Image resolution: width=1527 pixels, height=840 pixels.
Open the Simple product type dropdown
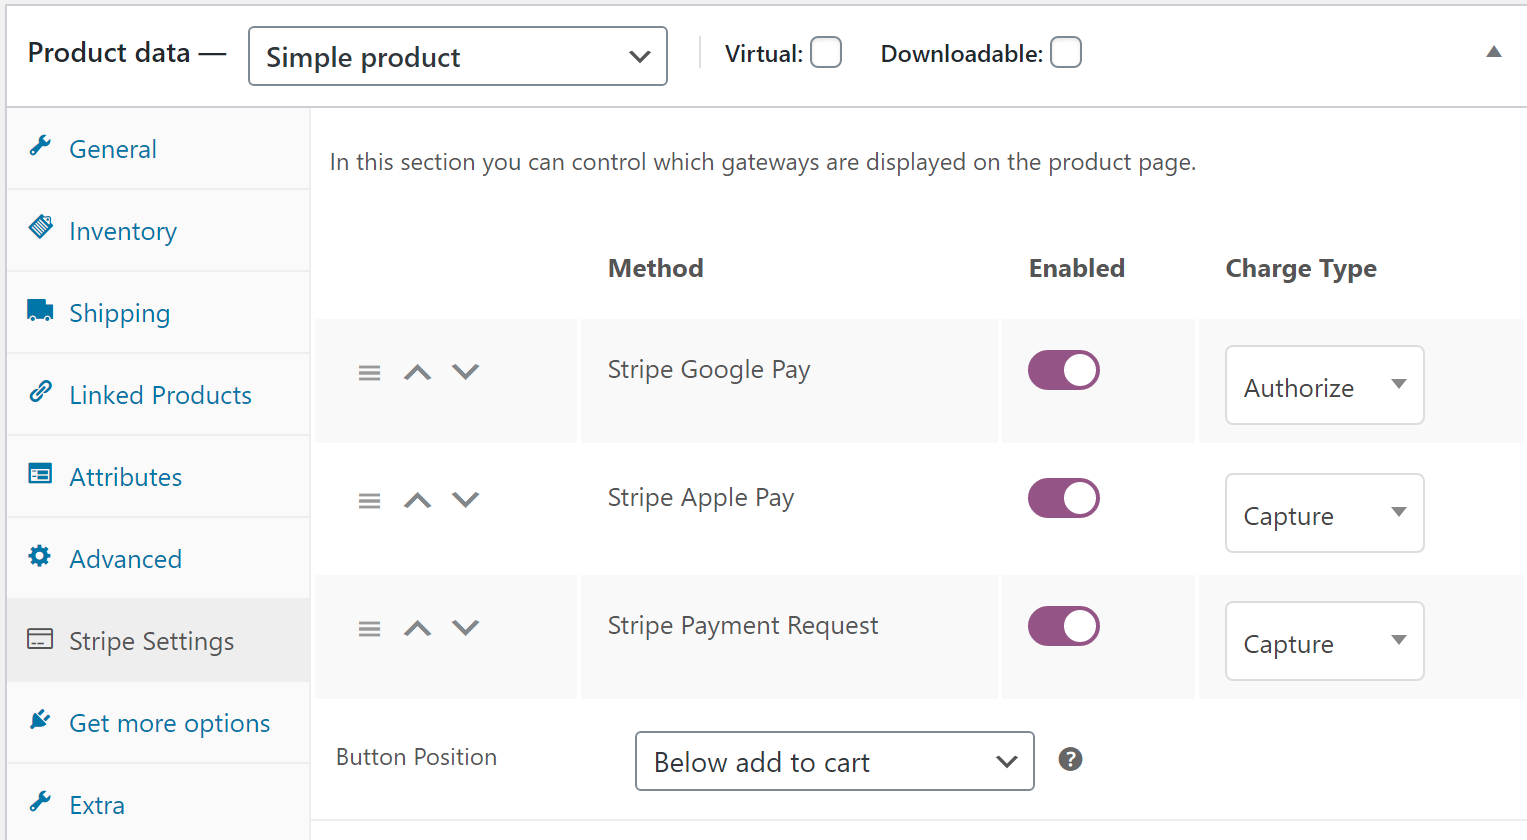[x=457, y=57]
